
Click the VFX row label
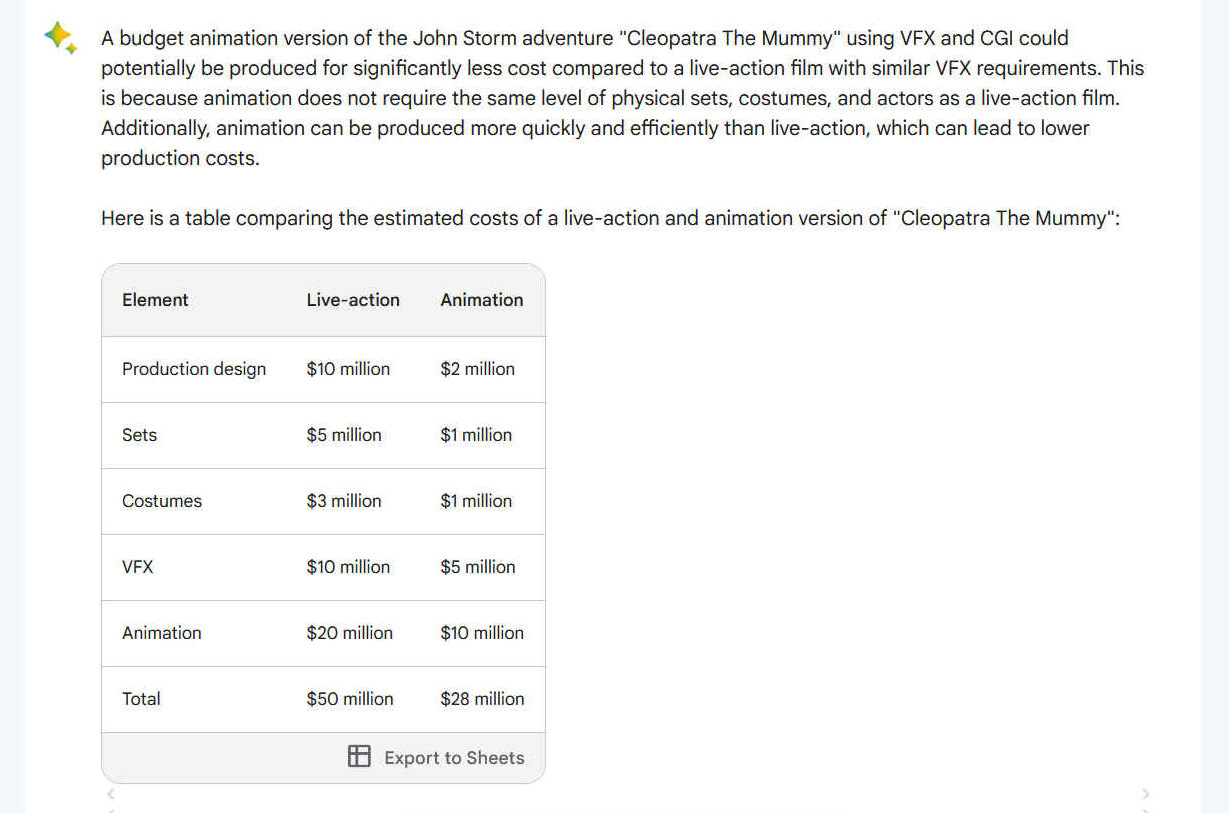137,567
